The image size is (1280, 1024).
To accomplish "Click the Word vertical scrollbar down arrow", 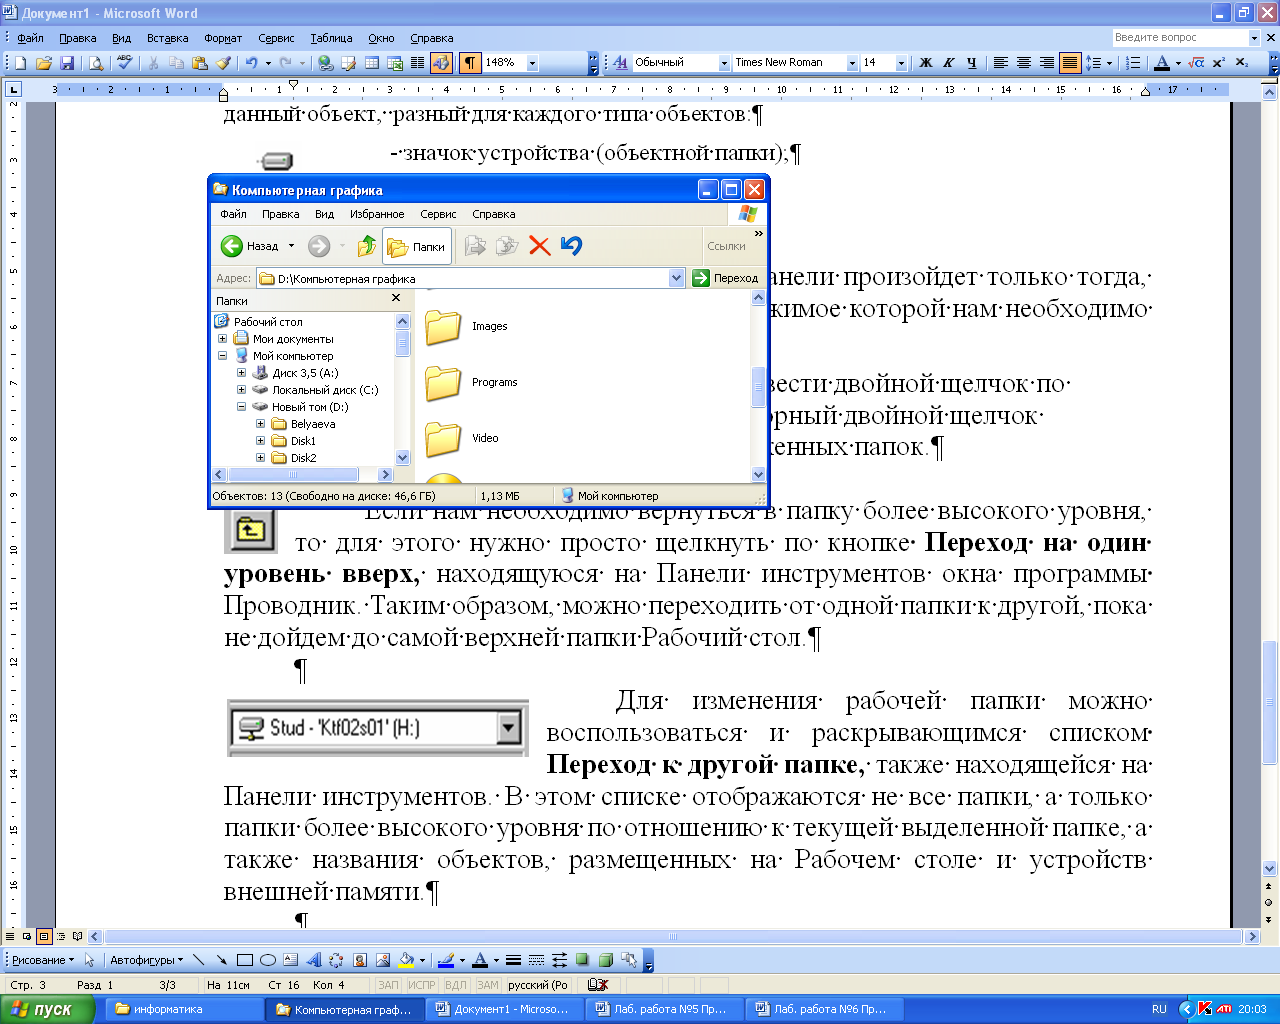I will pyautogui.click(x=1270, y=869).
